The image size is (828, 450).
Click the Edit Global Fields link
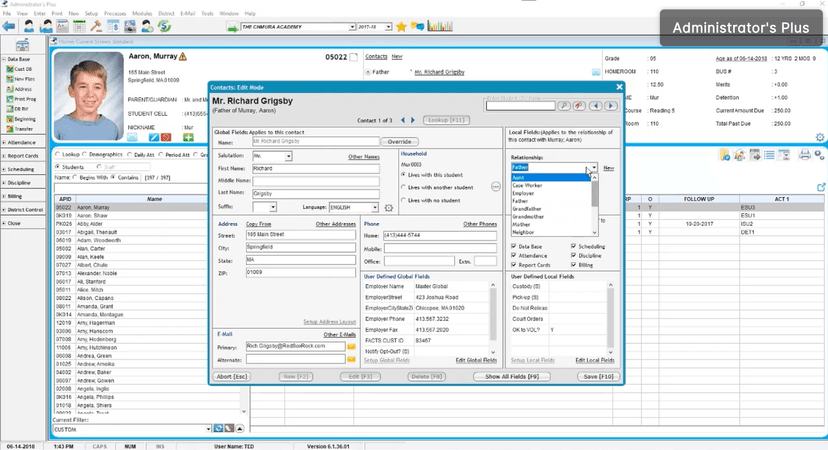click(476, 360)
